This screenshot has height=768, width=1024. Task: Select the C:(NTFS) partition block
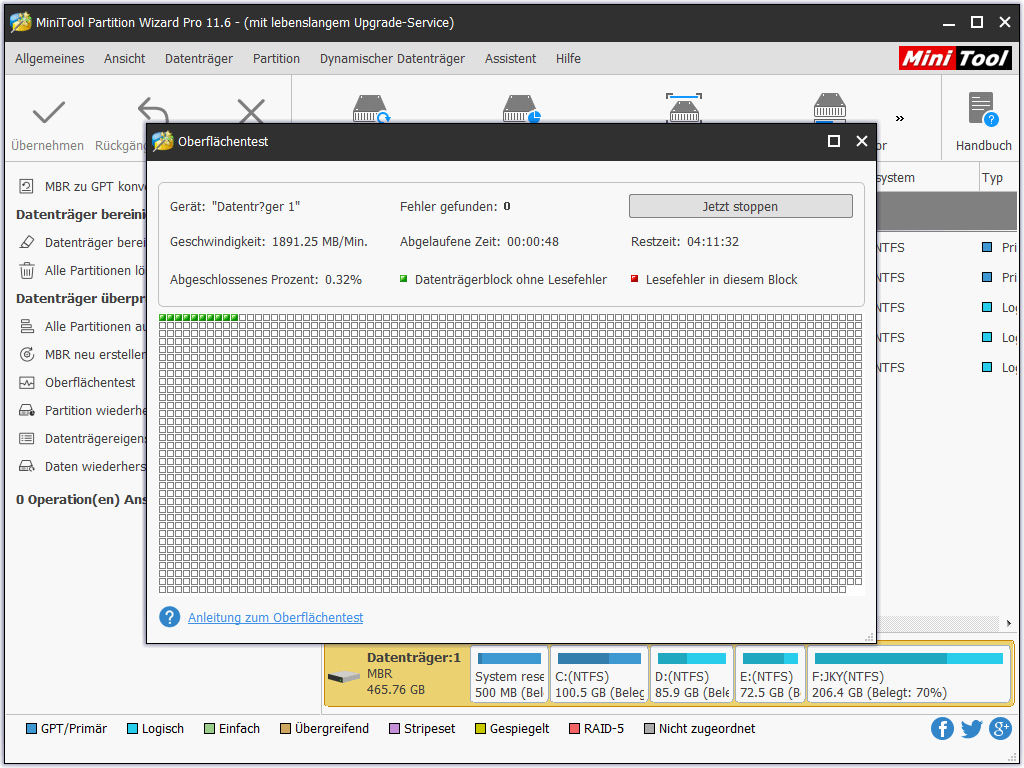pyautogui.click(x=599, y=675)
